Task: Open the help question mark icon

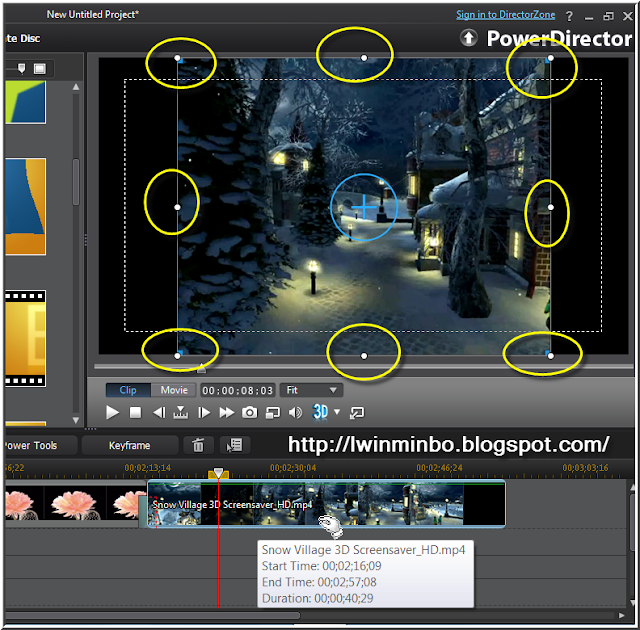Action: click(569, 16)
